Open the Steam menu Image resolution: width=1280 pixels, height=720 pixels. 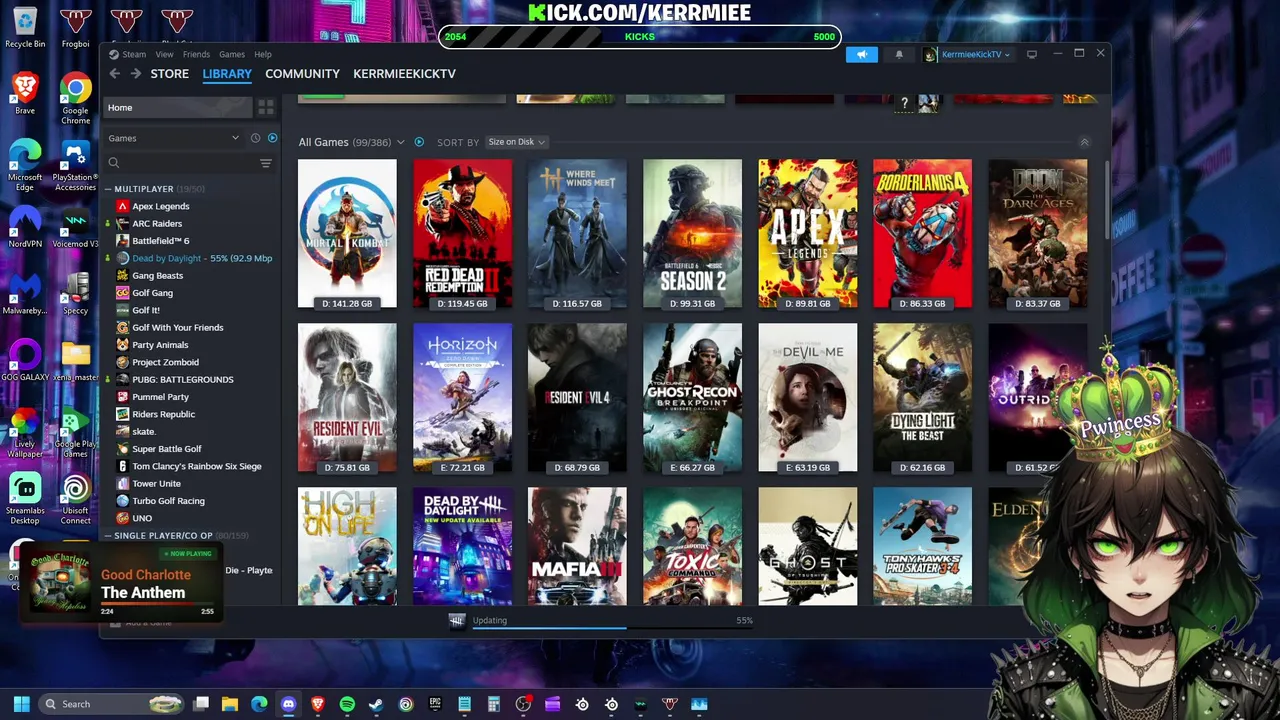127,55
